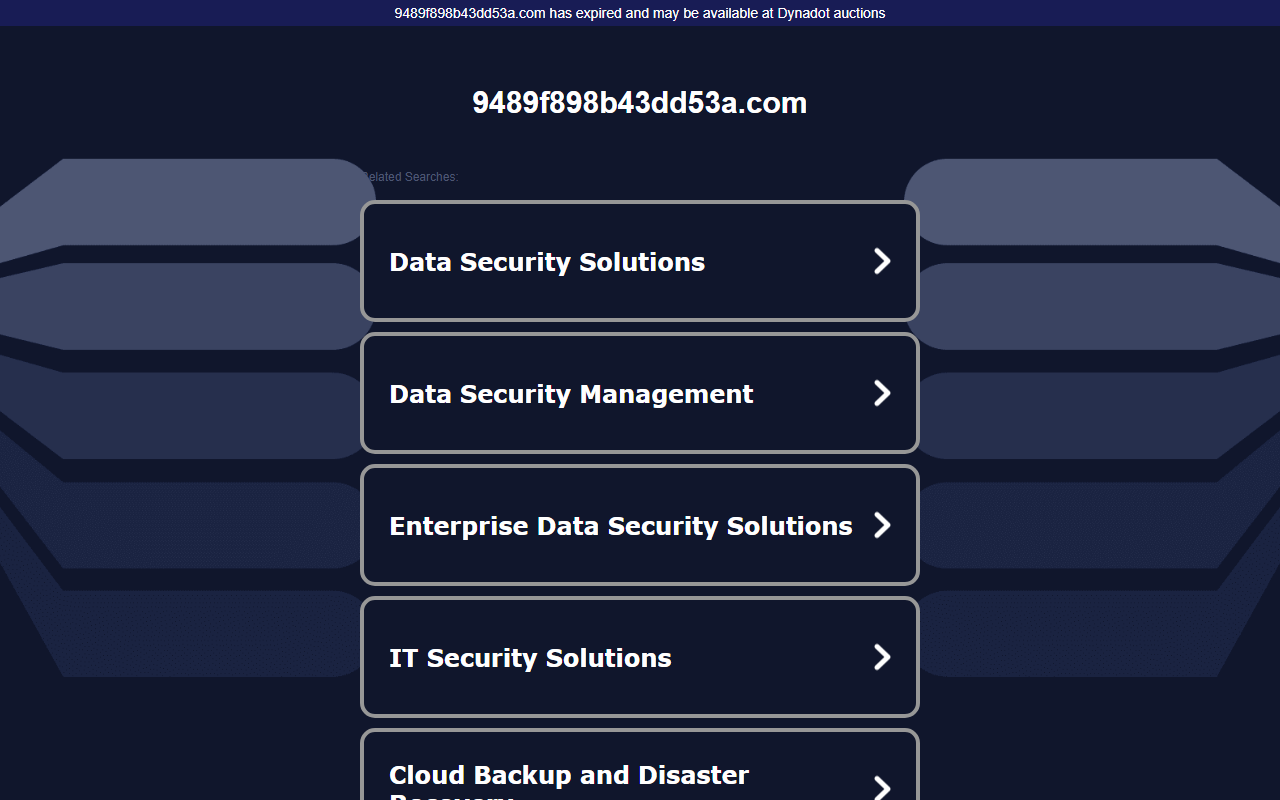Click chevron beside Enterprise Data Security Solutions
Image resolution: width=1280 pixels, height=800 pixels.
click(882, 525)
